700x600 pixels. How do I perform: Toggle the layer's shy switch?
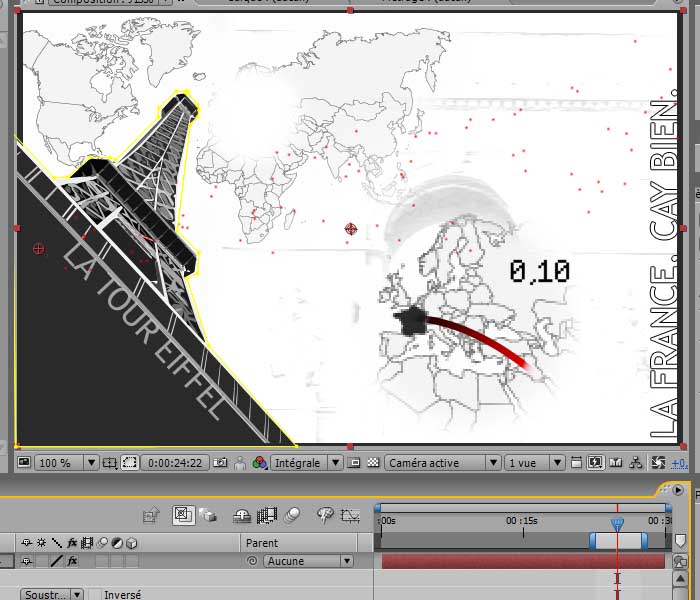pyautogui.click(x=26, y=561)
